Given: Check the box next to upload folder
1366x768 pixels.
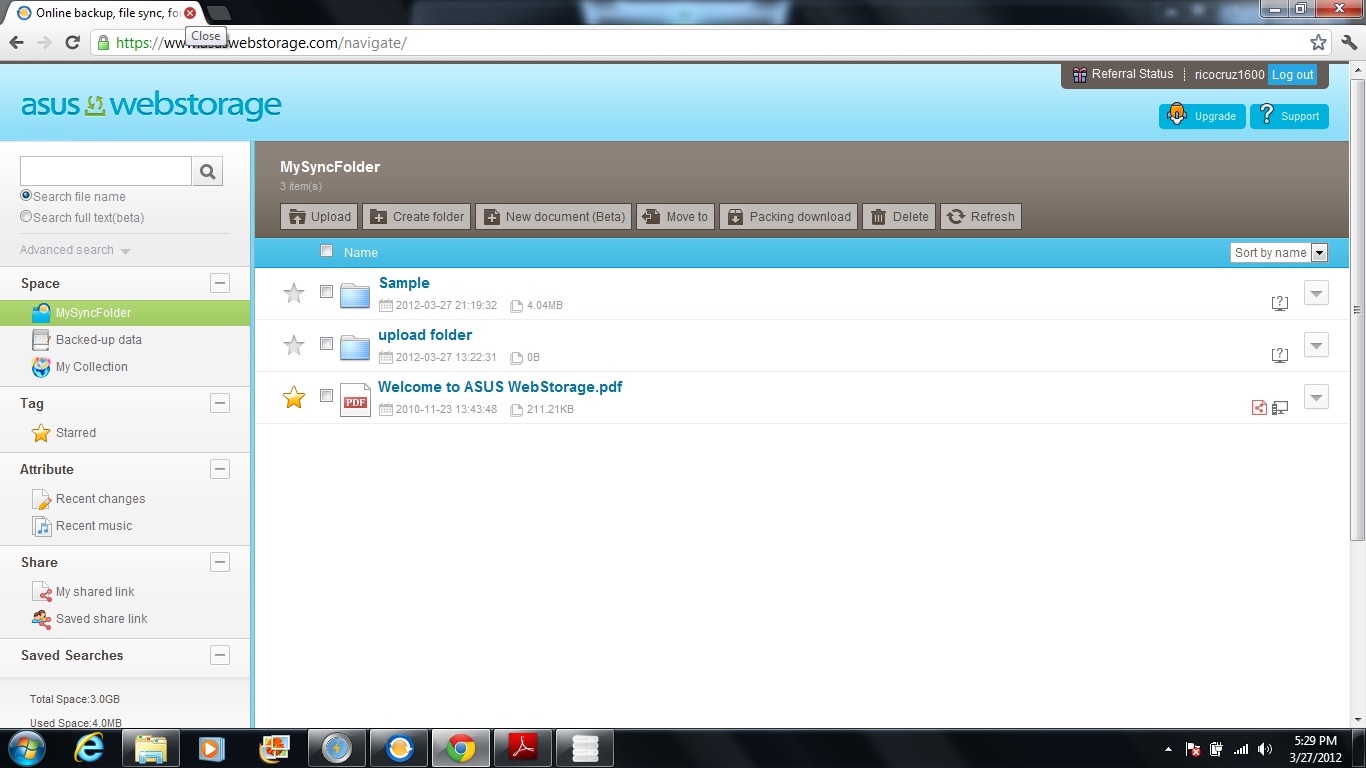Looking at the screenshot, I should coord(326,343).
